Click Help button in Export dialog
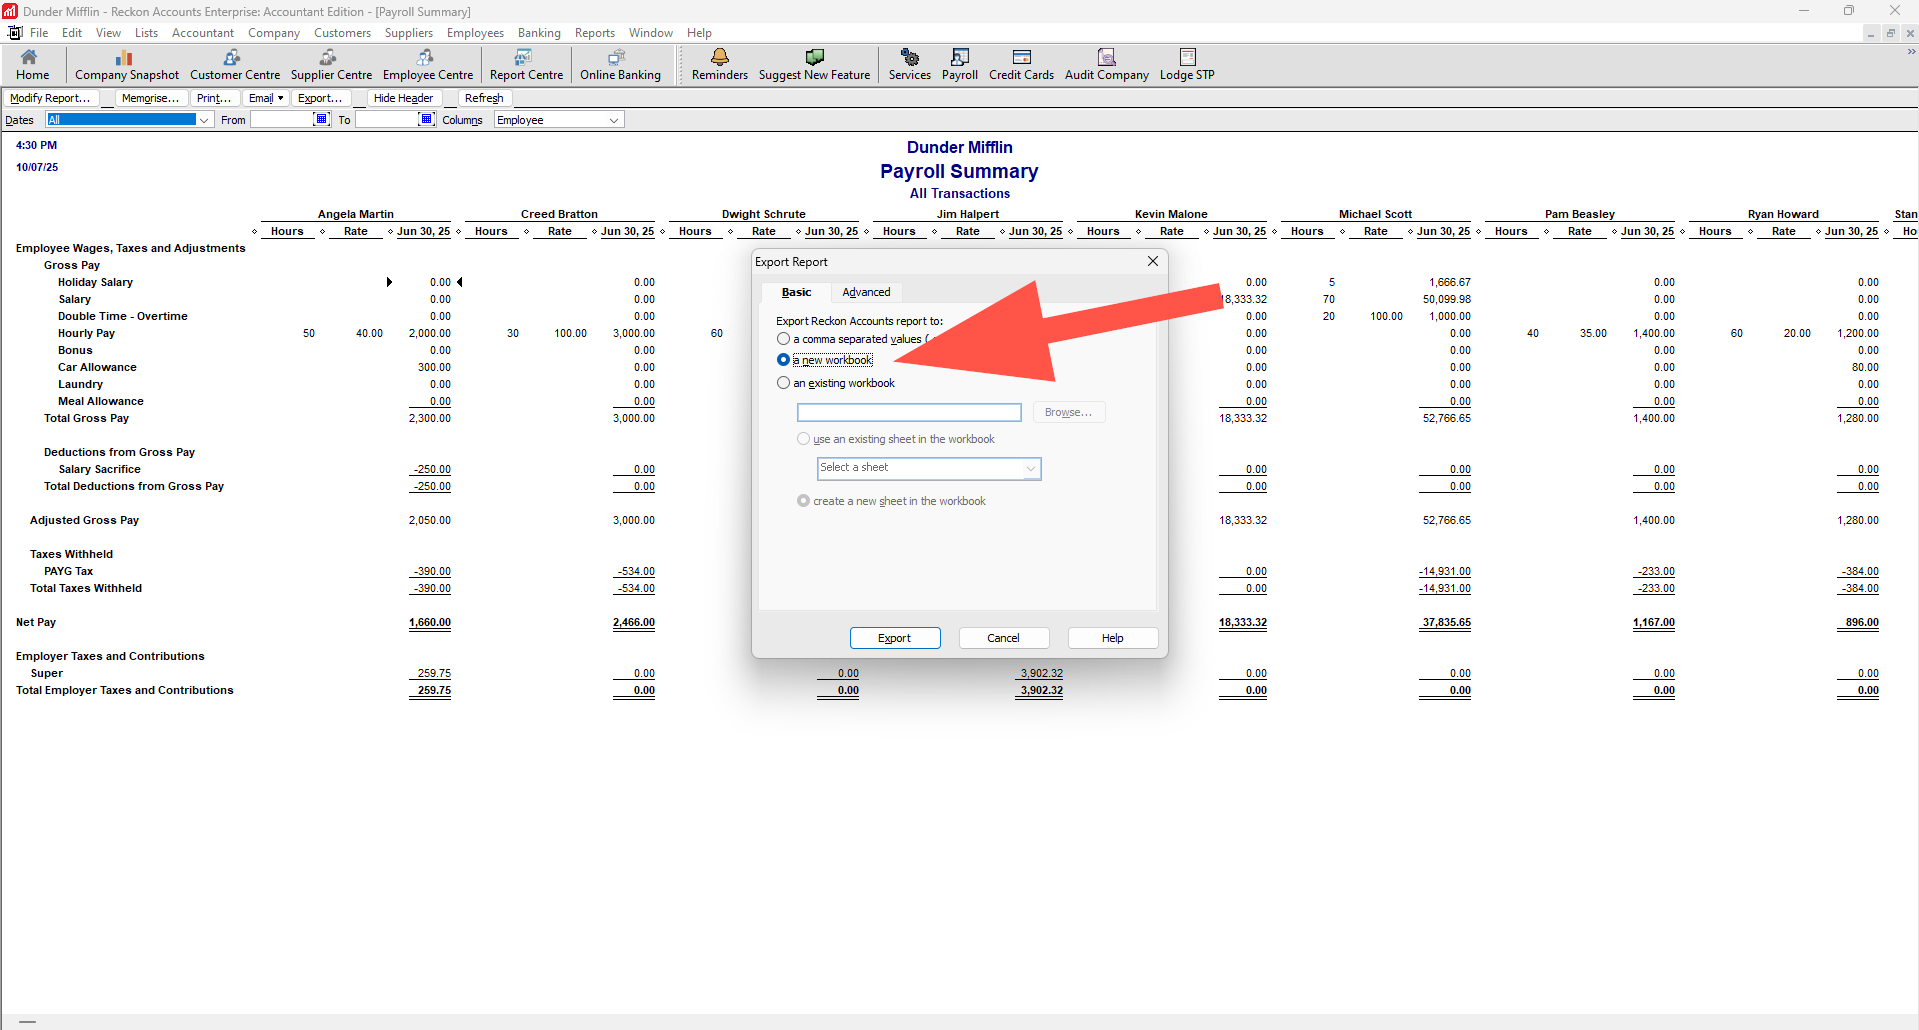This screenshot has height=1030, width=1919. pos(1113,638)
